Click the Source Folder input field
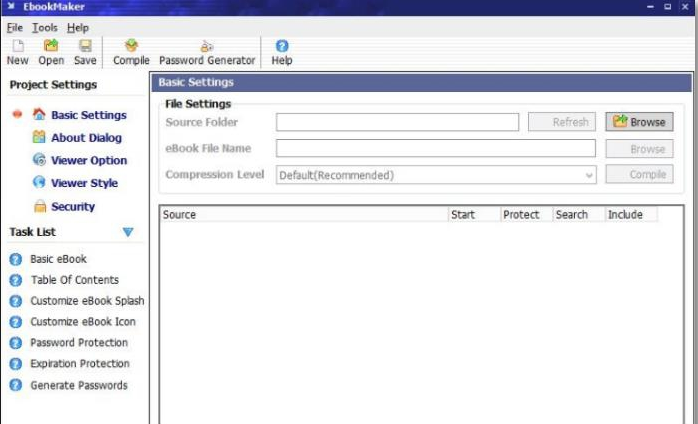This screenshot has width=698, height=424. [398, 122]
